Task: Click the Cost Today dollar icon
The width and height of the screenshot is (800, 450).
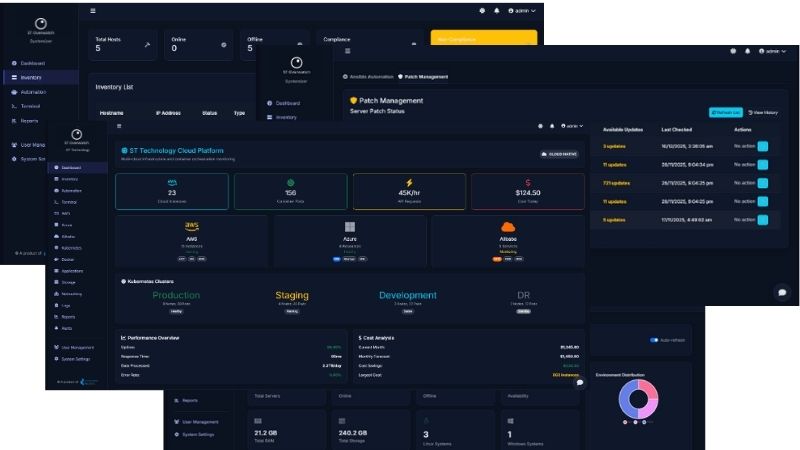Action: coord(528,182)
